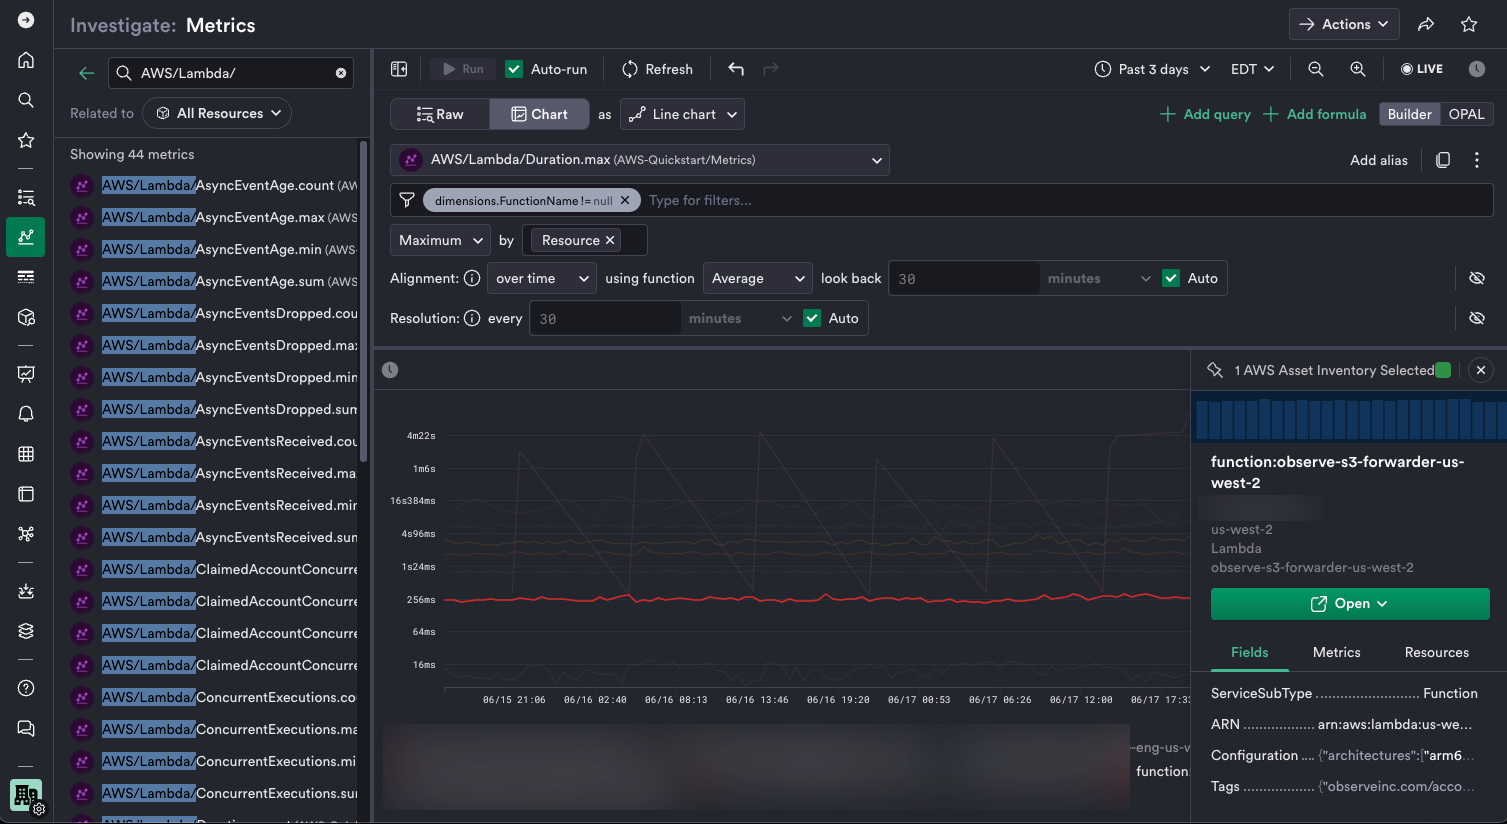
Task: Open AWS/Lambda/Duration.max metric selector
Action: click(640, 160)
